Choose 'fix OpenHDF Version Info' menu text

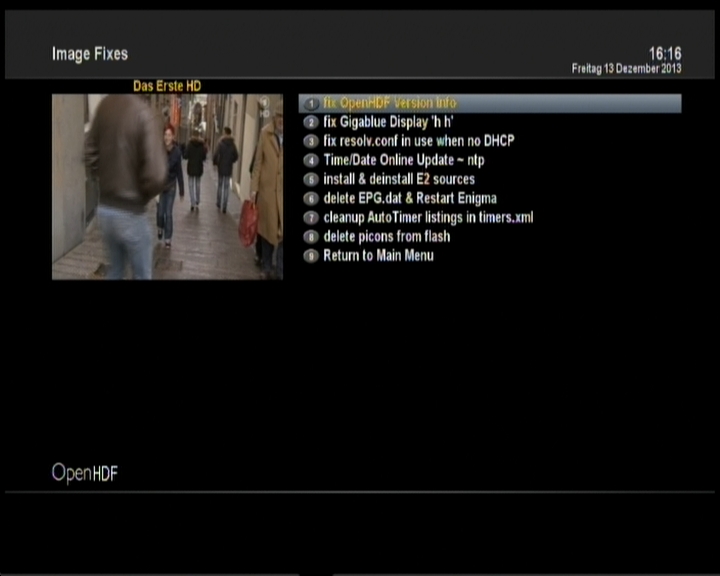(x=389, y=104)
